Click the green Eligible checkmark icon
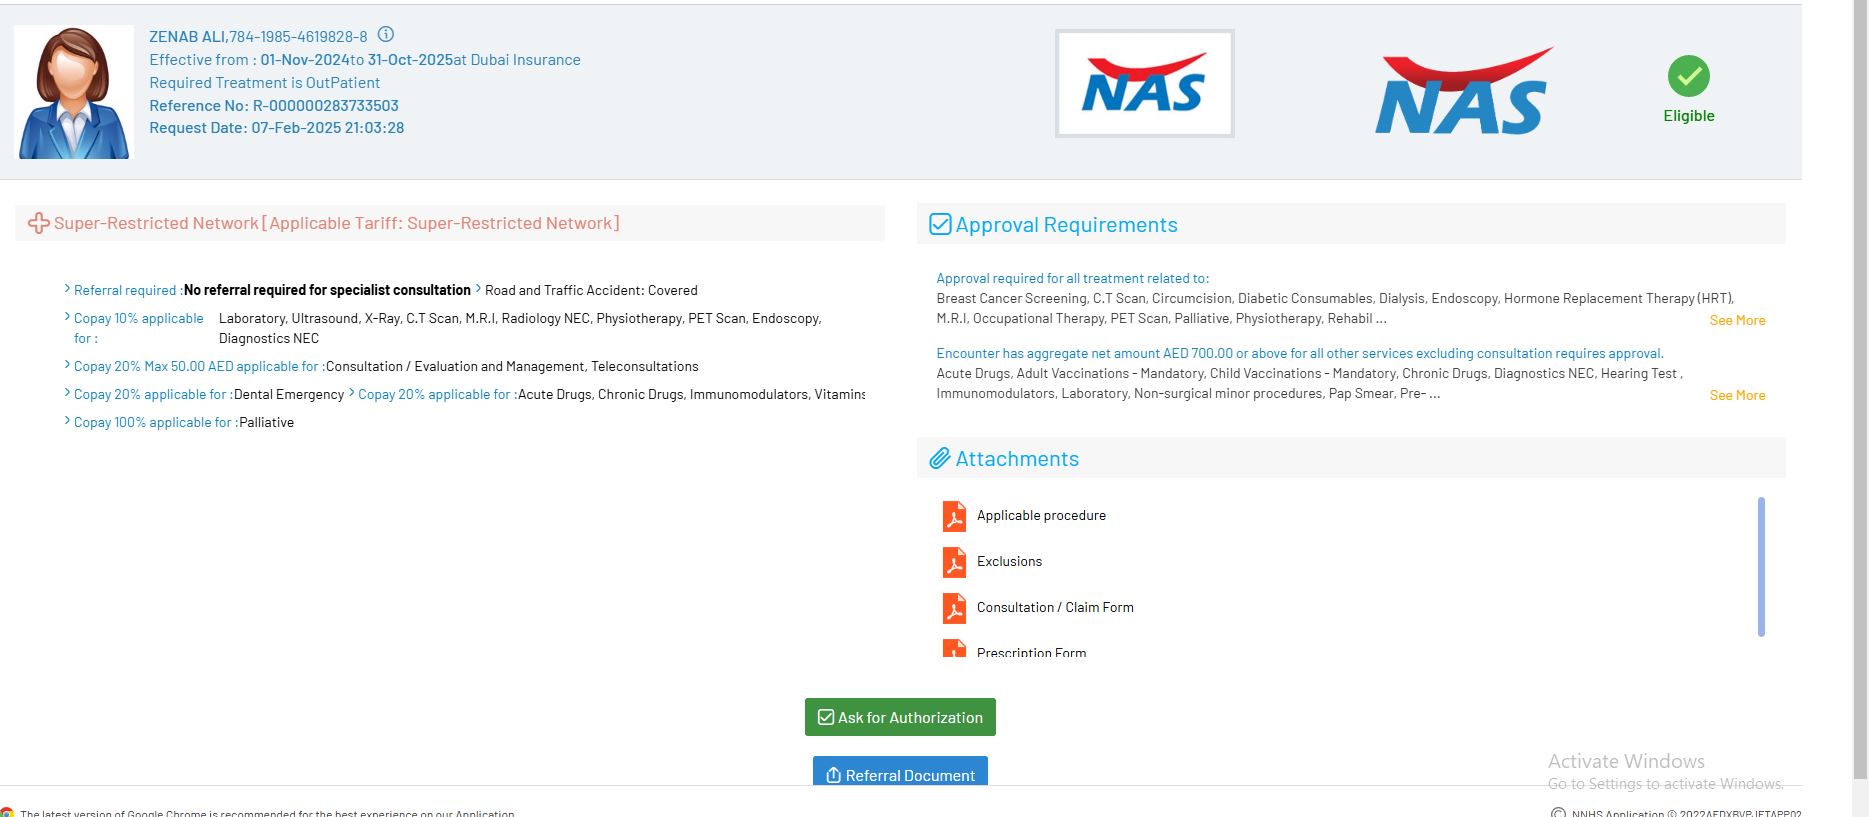 coord(1688,76)
